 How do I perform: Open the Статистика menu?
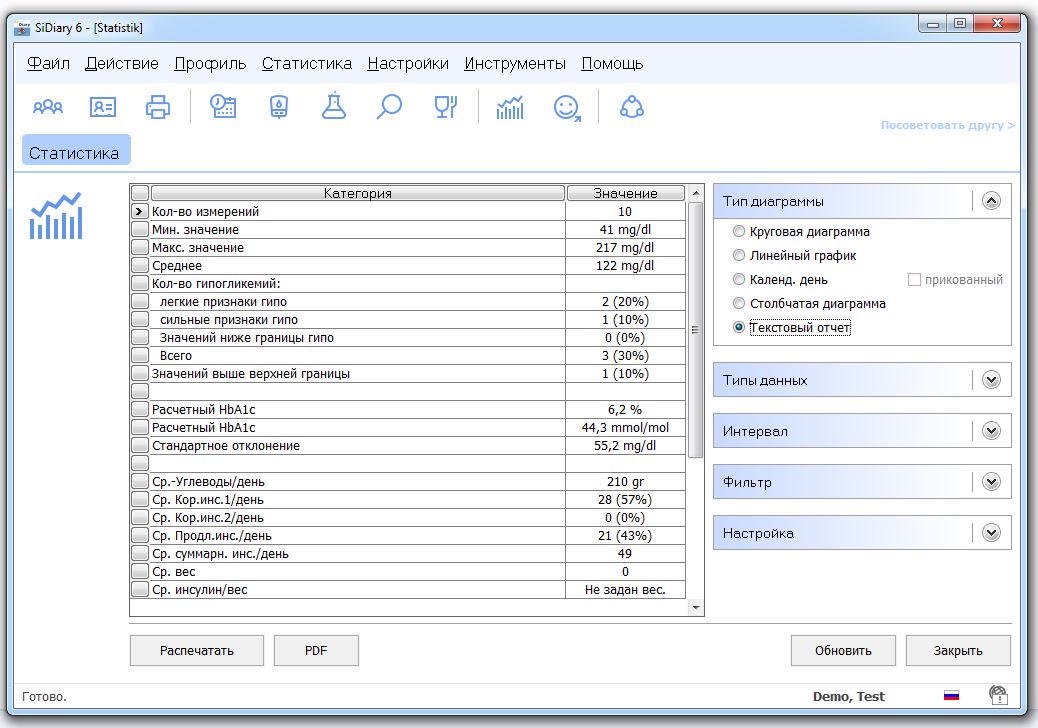click(x=306, y=63)
